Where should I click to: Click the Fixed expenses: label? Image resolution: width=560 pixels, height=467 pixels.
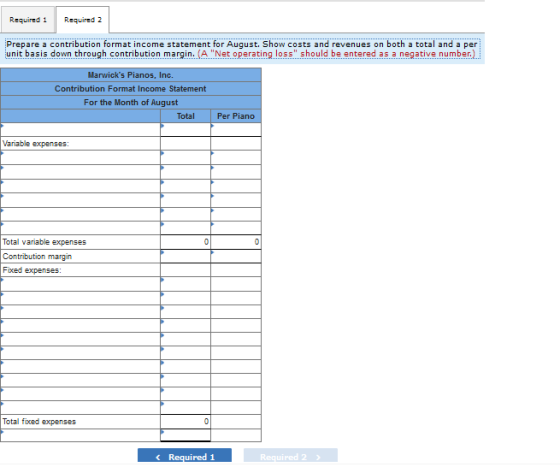(x=32, y=270)
